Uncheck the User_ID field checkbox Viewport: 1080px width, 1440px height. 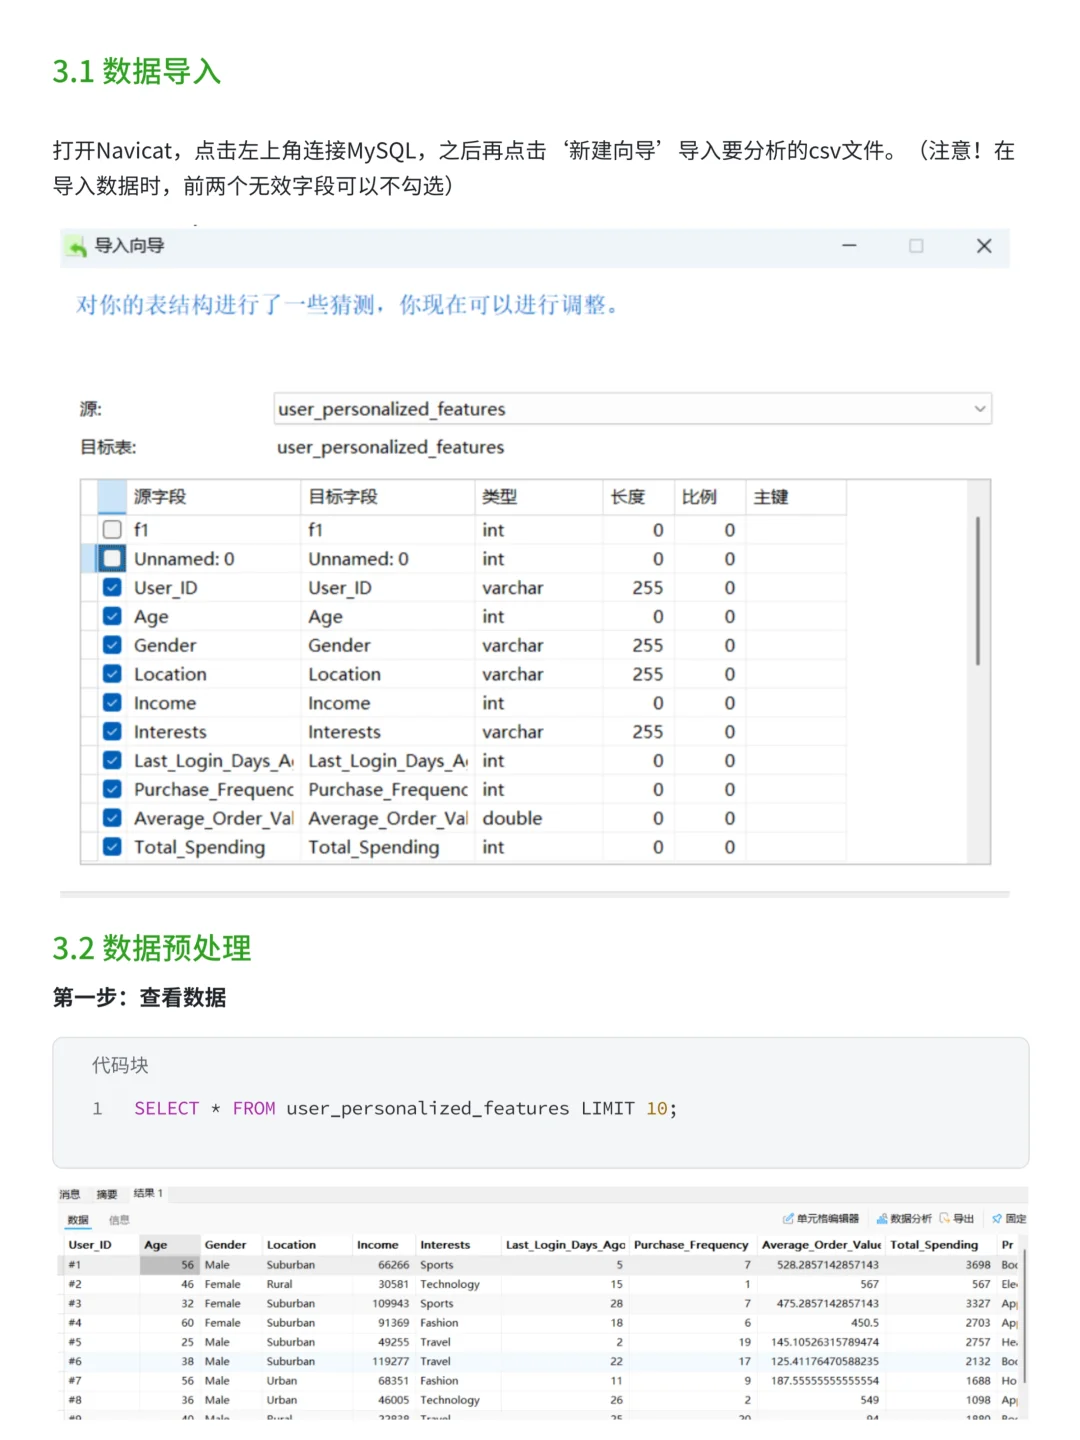point(112,587)
